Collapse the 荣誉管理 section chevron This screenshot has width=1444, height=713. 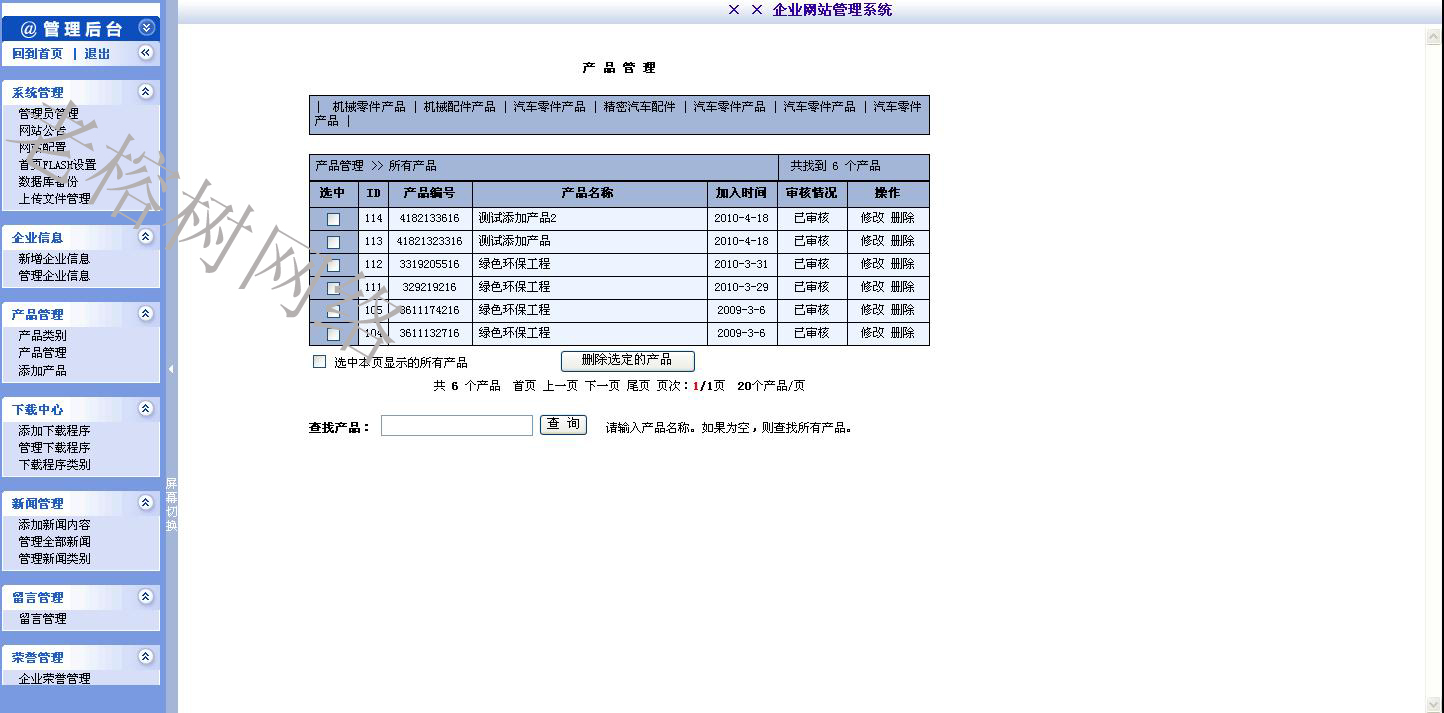pyautogui.click(x=146, y=656)
